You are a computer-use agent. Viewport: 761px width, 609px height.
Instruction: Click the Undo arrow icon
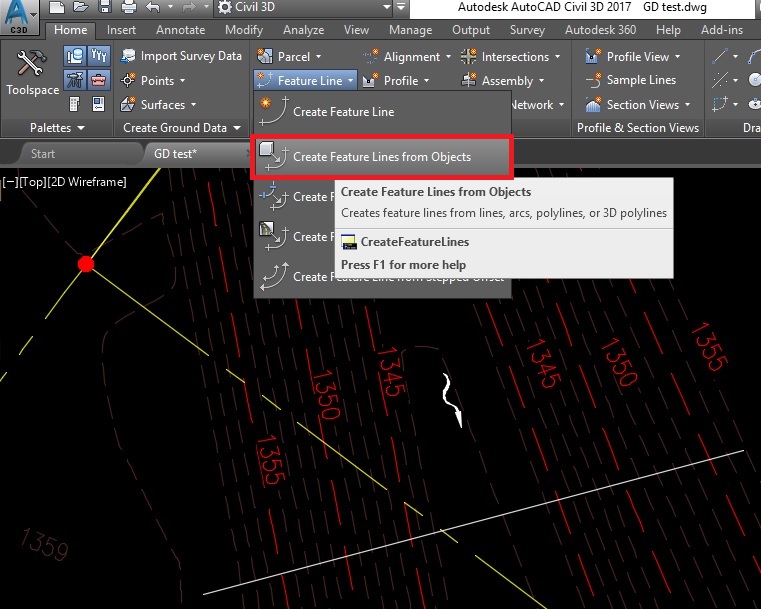coord(153,6)
